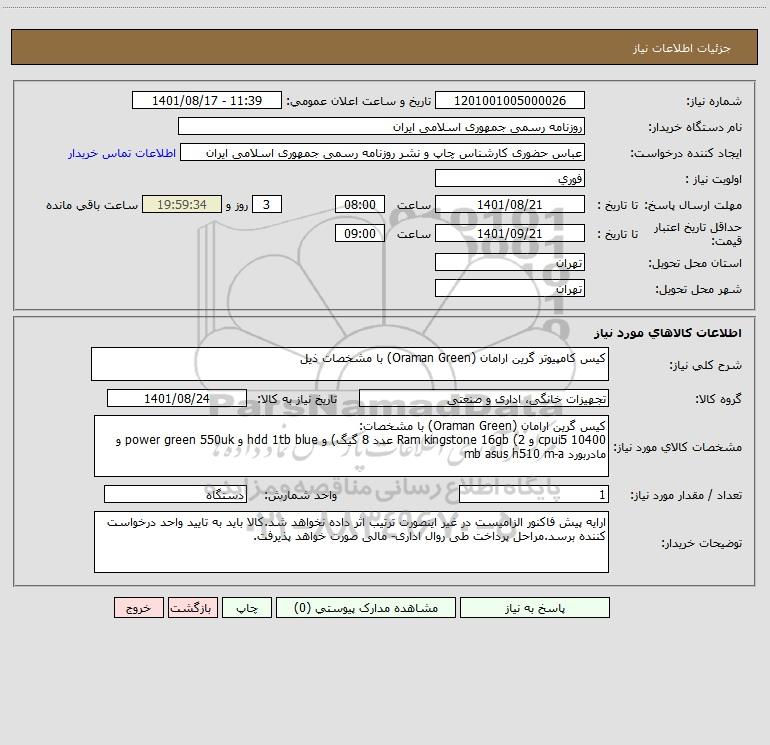Image resolution: width=770 pixels, height=745 pixels.
Task: Click the ساعت باقی مانده label
Action: [x=92, y=205]
